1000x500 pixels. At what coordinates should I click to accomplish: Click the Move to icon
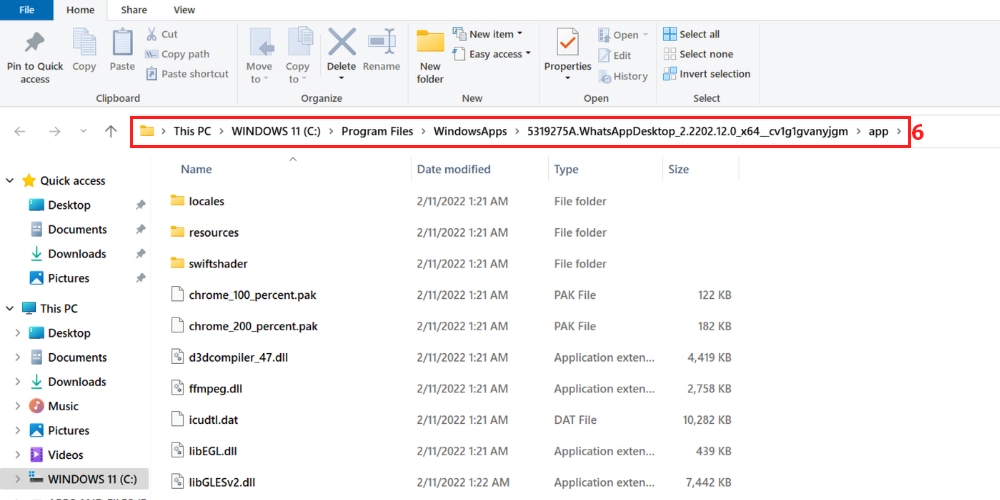click(260, 42)
